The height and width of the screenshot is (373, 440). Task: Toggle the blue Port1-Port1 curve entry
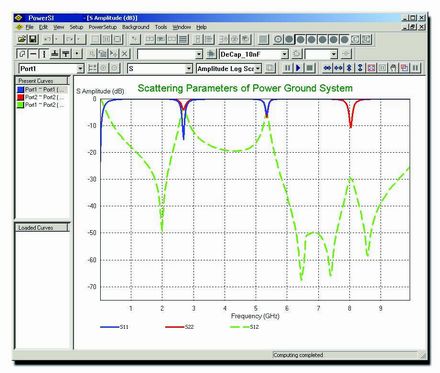click(41, 90)
